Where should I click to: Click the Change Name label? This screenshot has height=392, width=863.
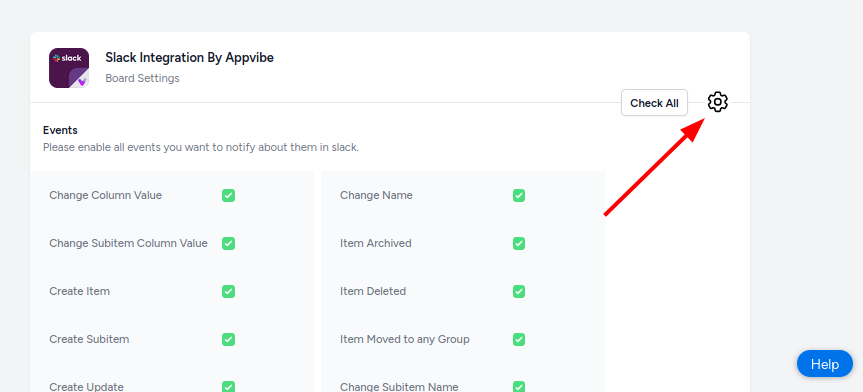click(x=376, y=195)
